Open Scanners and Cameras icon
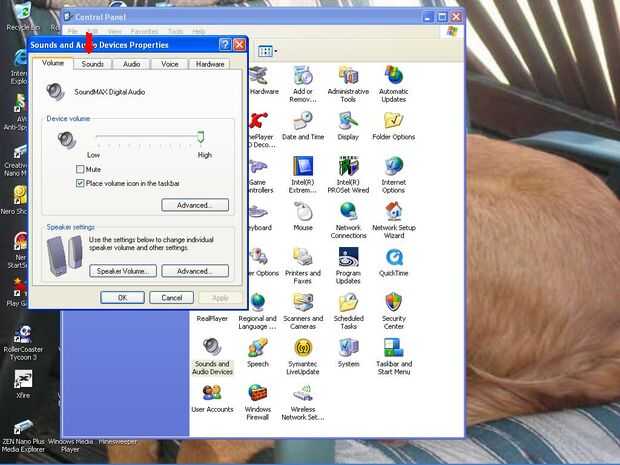The height and width of the screenshot is (465, 620). (303, 311)
